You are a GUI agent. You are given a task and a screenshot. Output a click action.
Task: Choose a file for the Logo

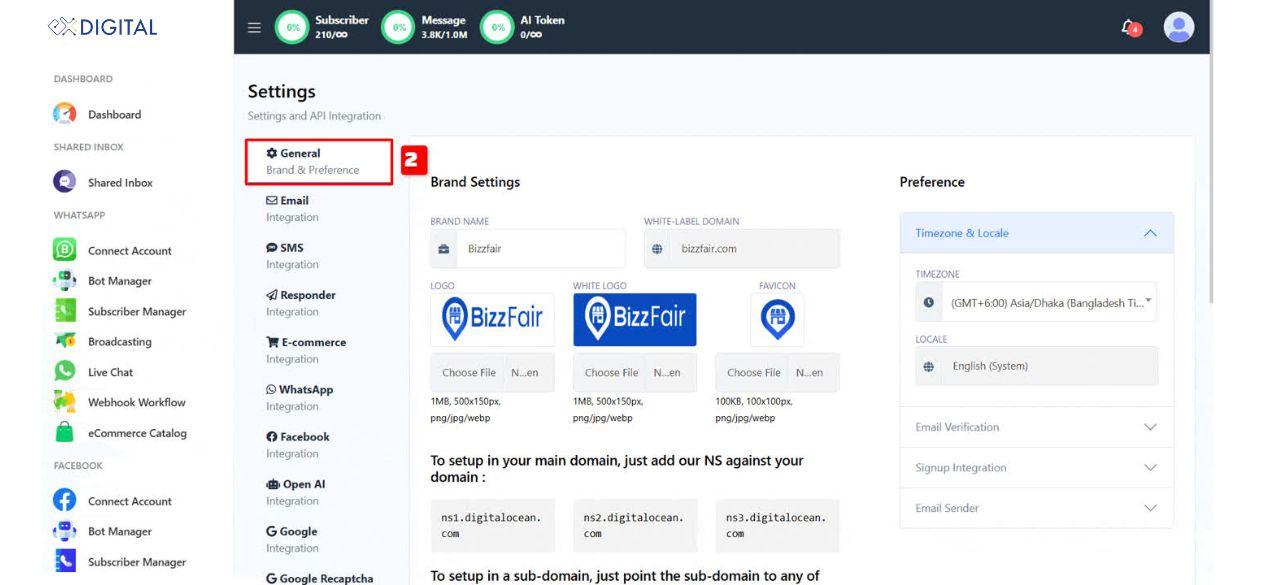pyautogui.click(x=492, y=372)
